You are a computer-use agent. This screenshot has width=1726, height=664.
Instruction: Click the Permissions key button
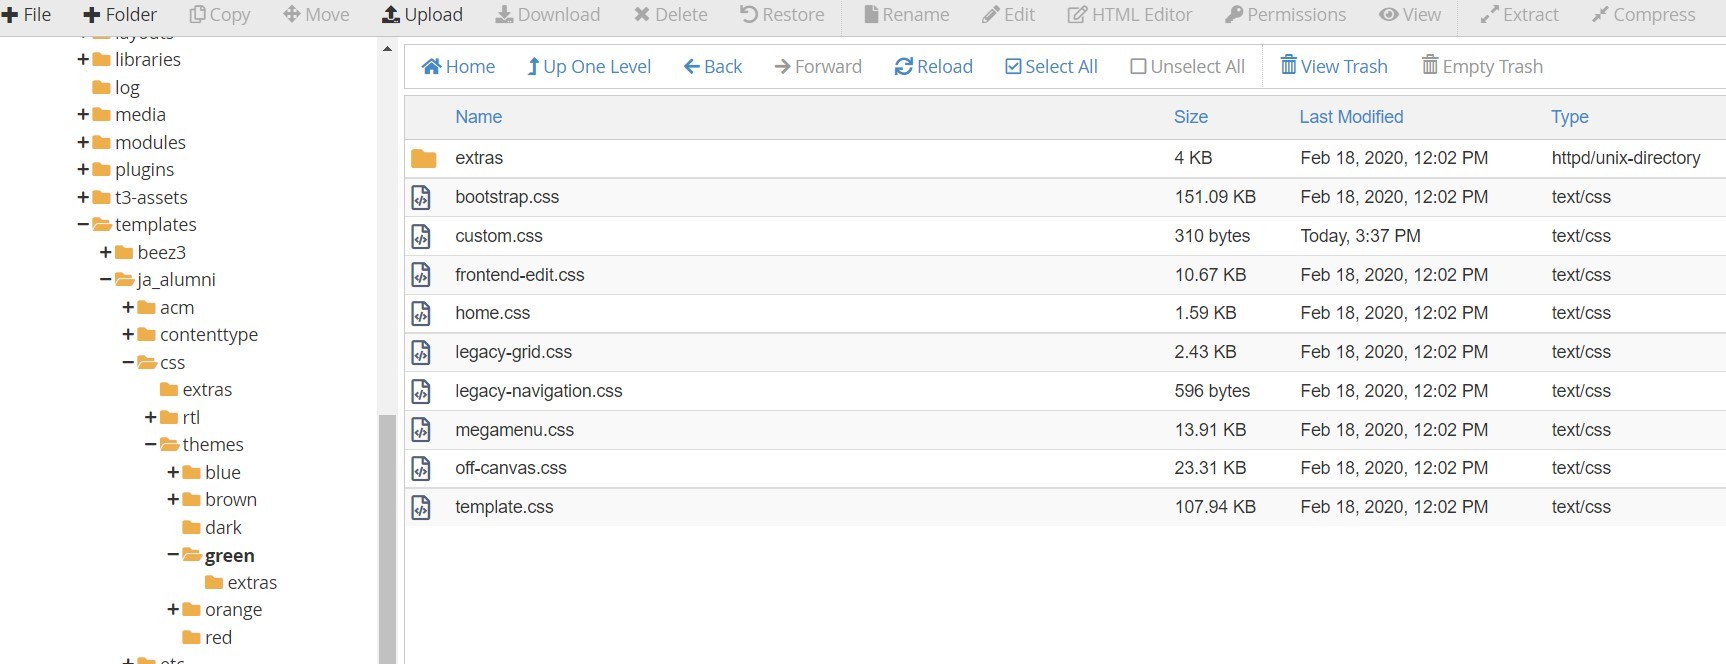1285,15
